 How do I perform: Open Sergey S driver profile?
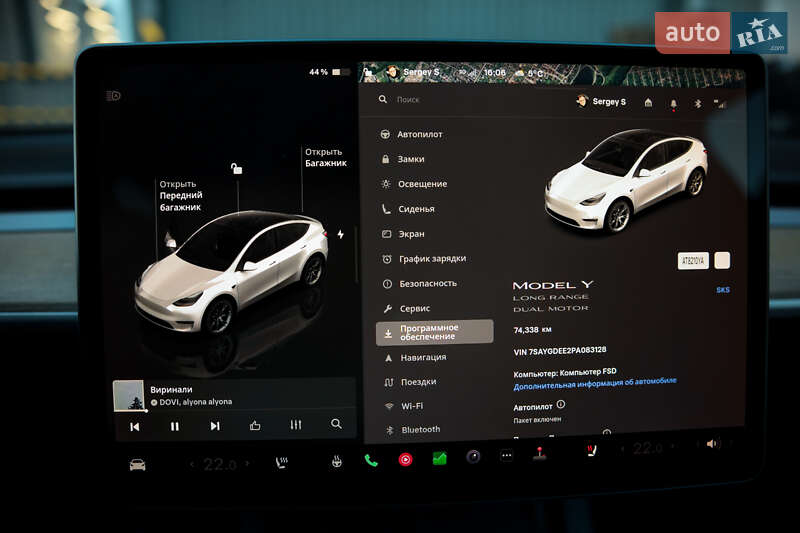pos(601,101)
